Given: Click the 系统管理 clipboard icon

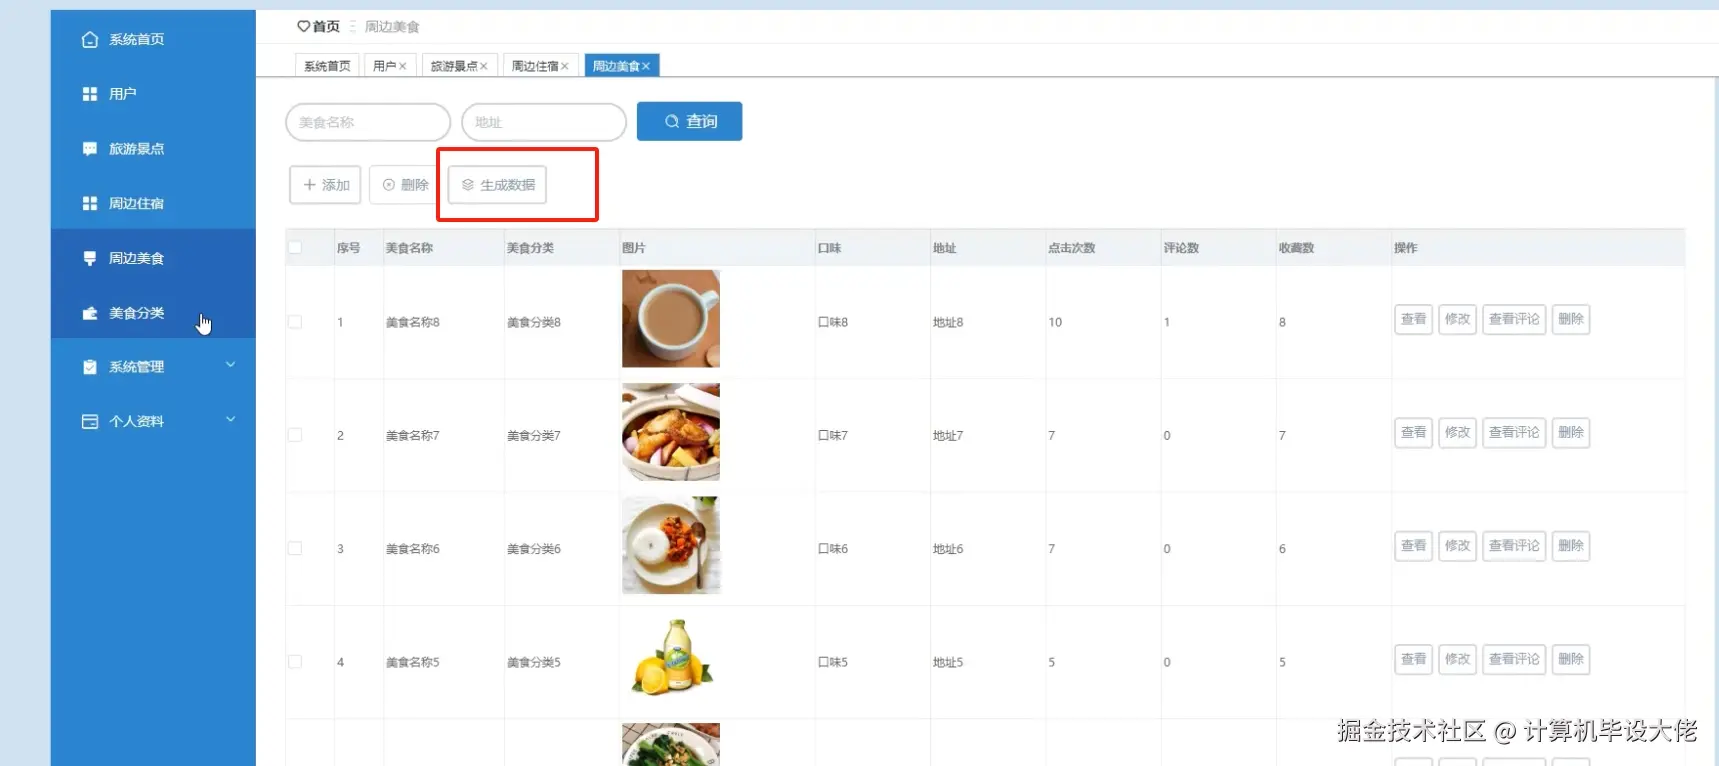Looking at the screenshot, I should (x=90, y=367).
